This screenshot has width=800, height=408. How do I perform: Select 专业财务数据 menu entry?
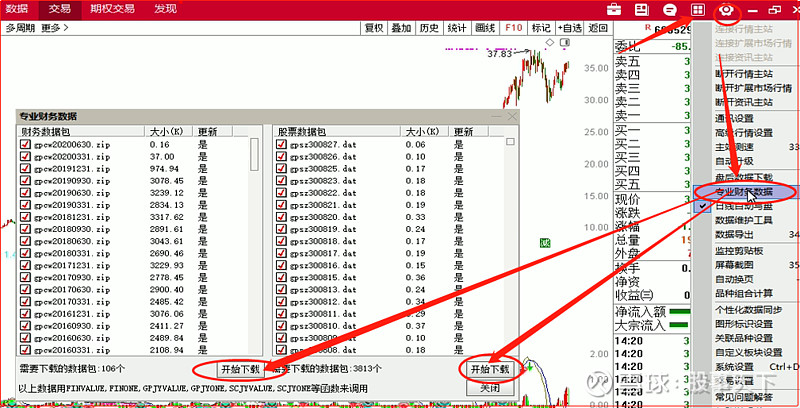744,192
